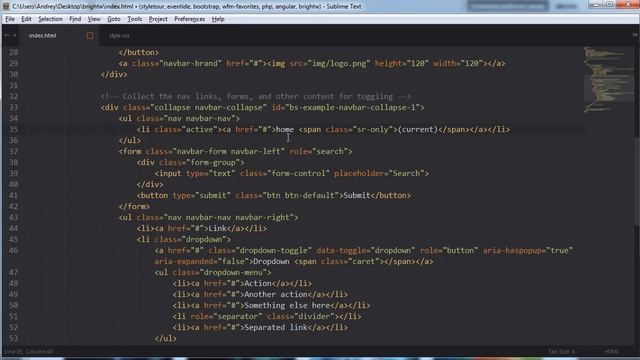The width and height of the screenshot is (640, 360).
Task: Click the role 'search' value on line 37
Action: coord(330,151)
